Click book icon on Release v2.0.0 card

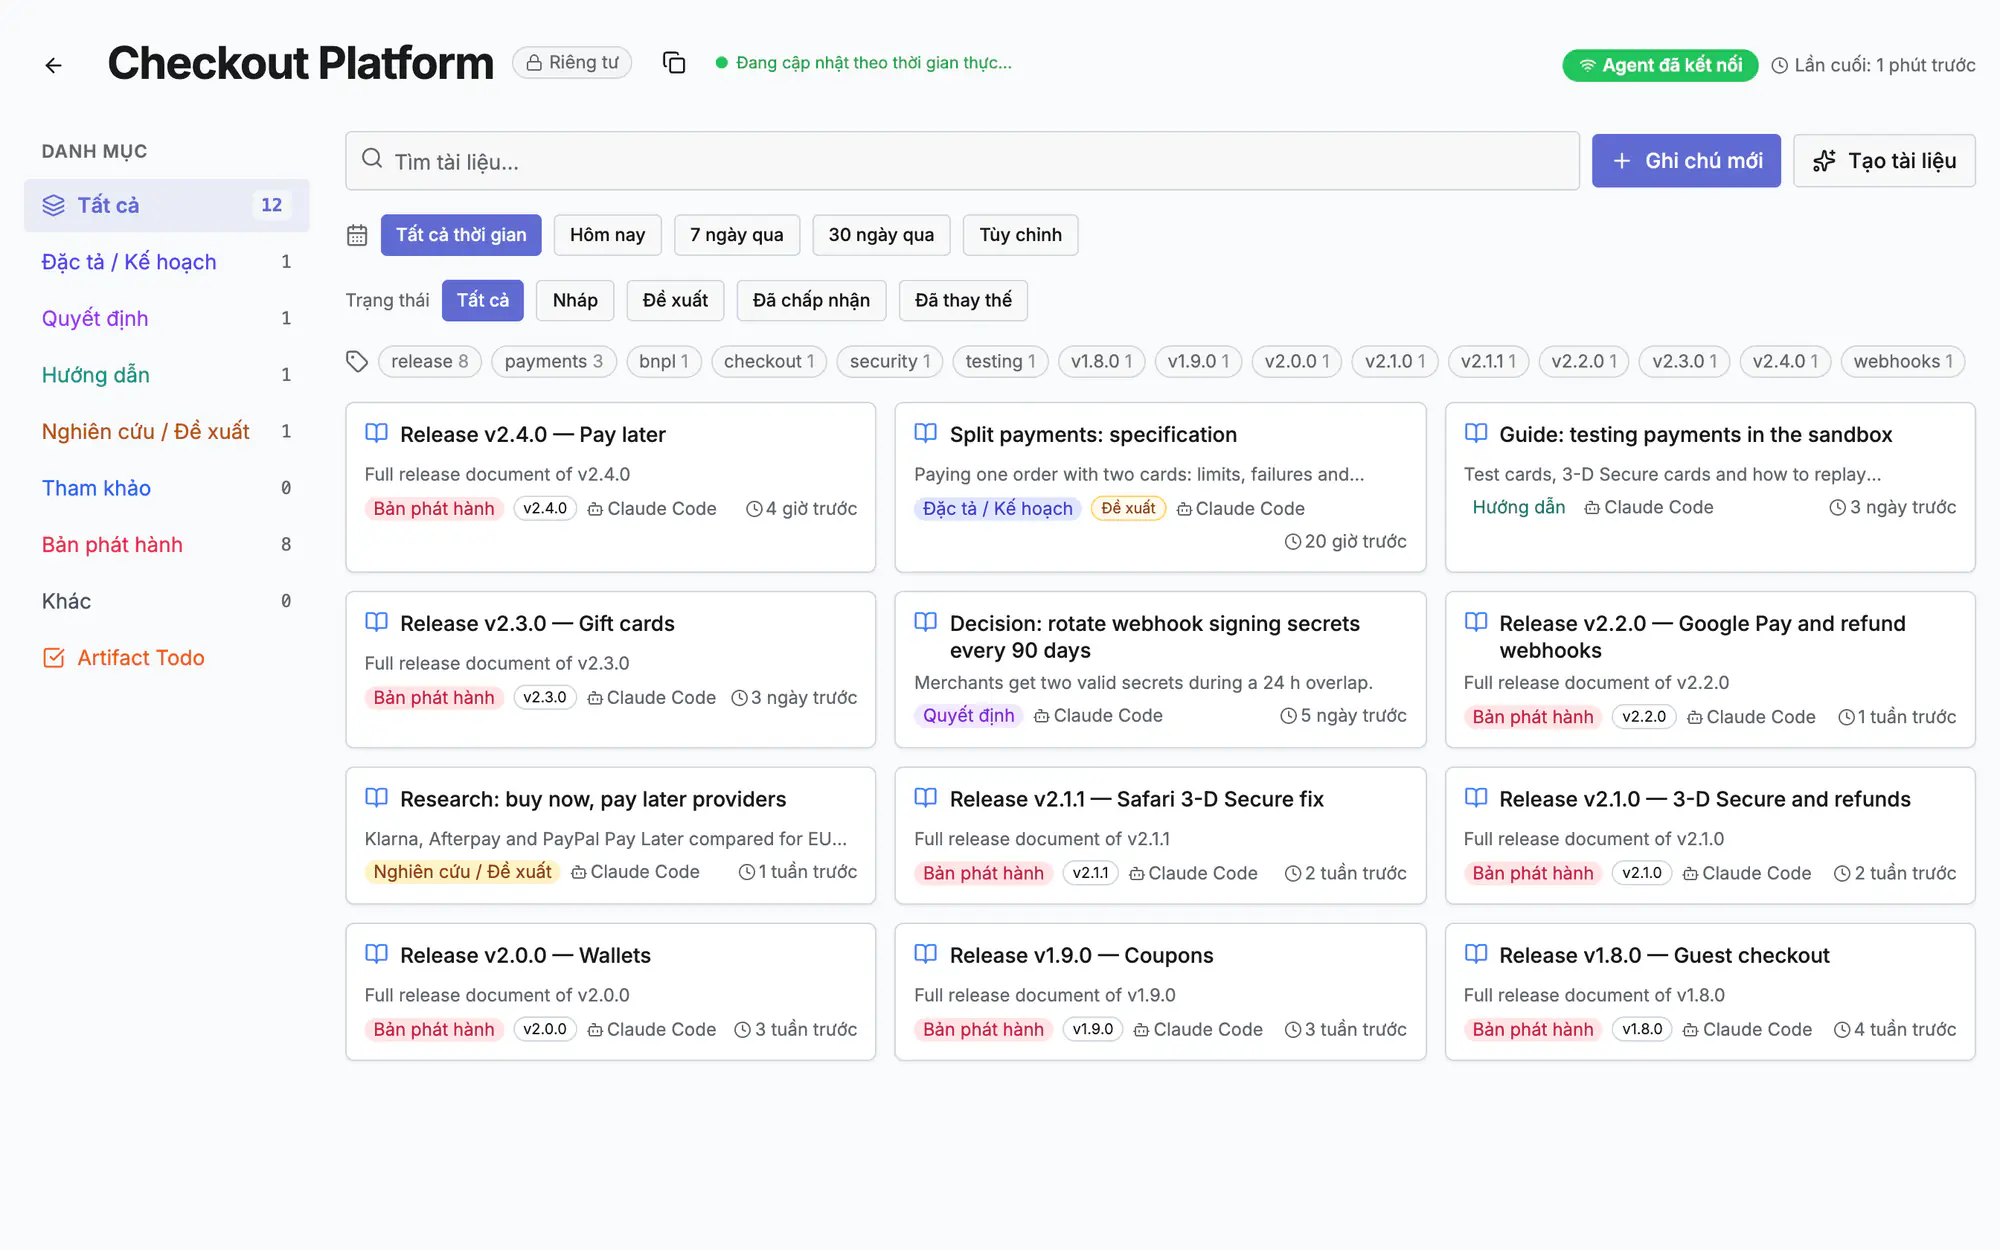[377, 954]
